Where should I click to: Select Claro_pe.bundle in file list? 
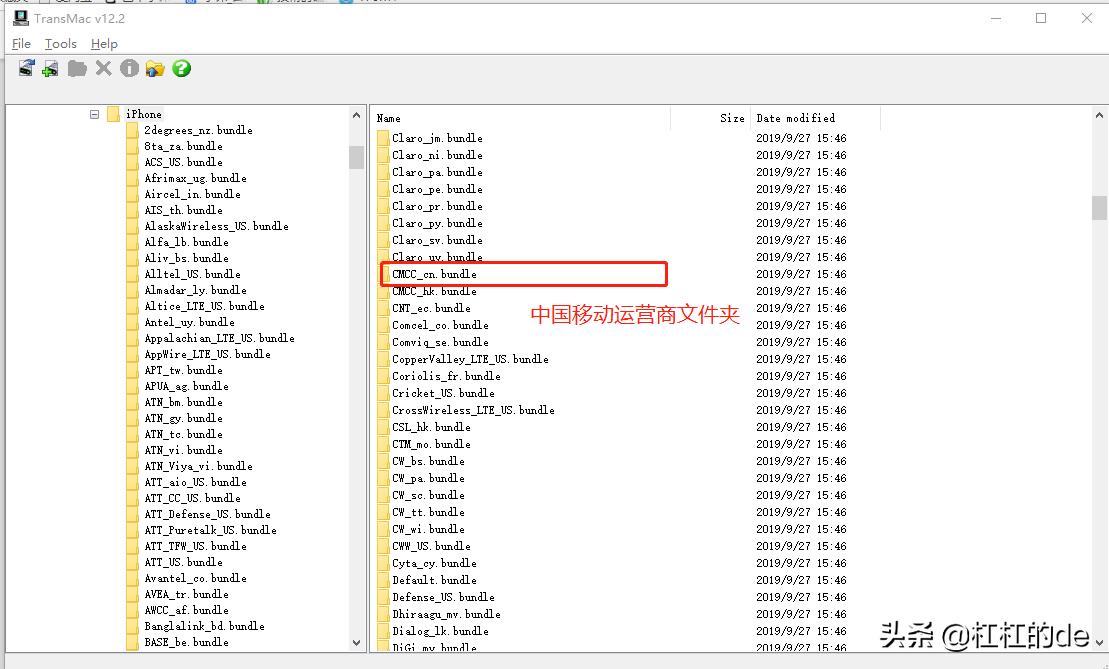[437, 189]
